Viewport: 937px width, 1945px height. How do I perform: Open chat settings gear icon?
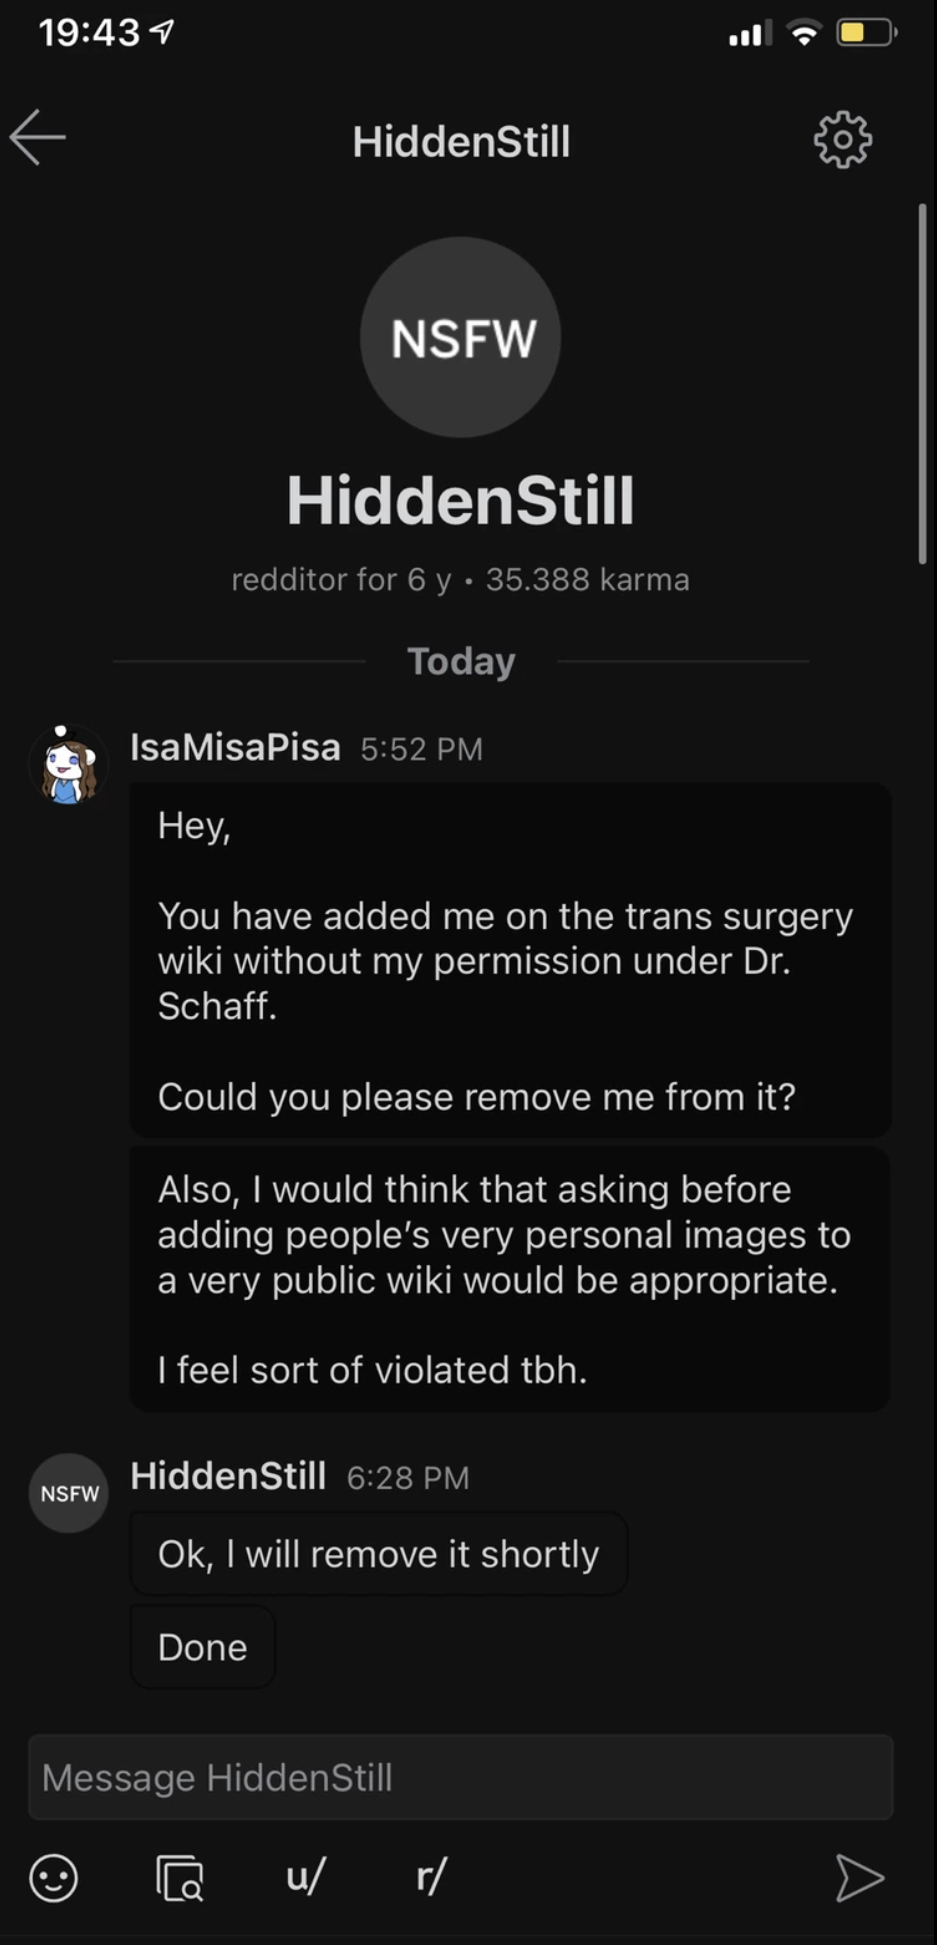pos(843,139)
